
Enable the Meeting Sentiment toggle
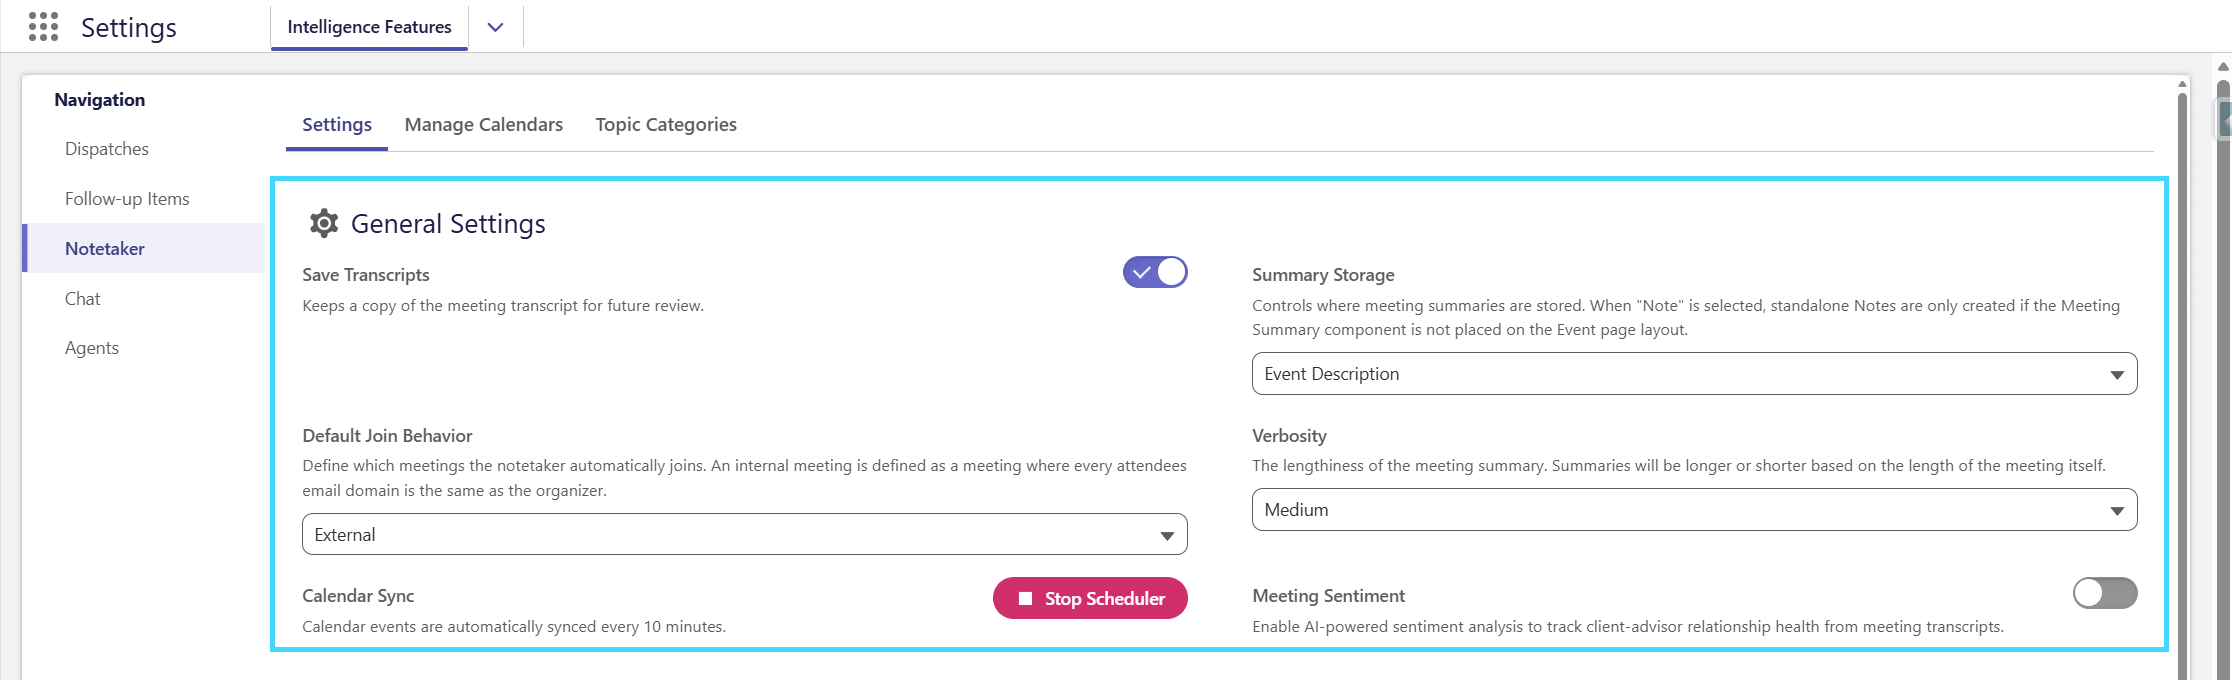point(2105,593)
